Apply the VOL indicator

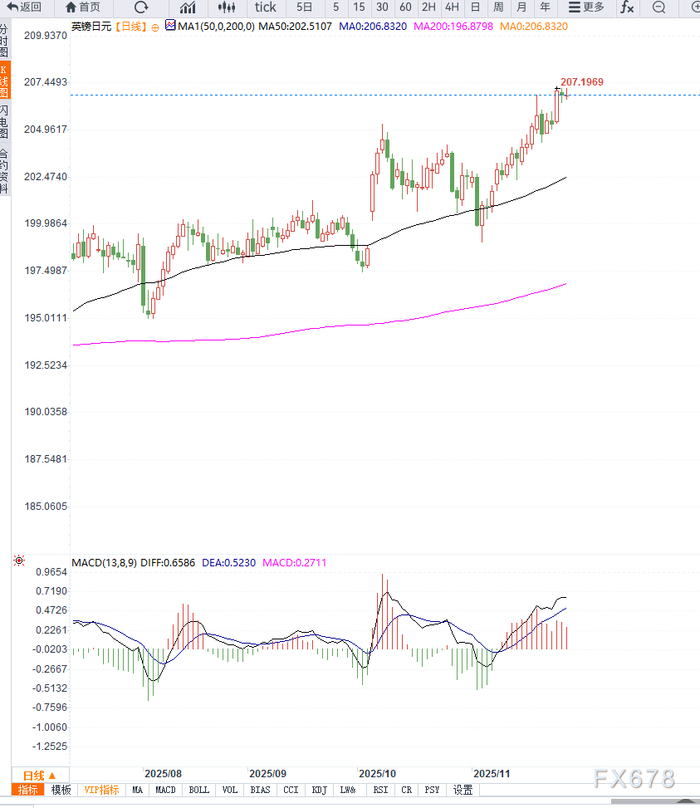(x=230, y=789)
